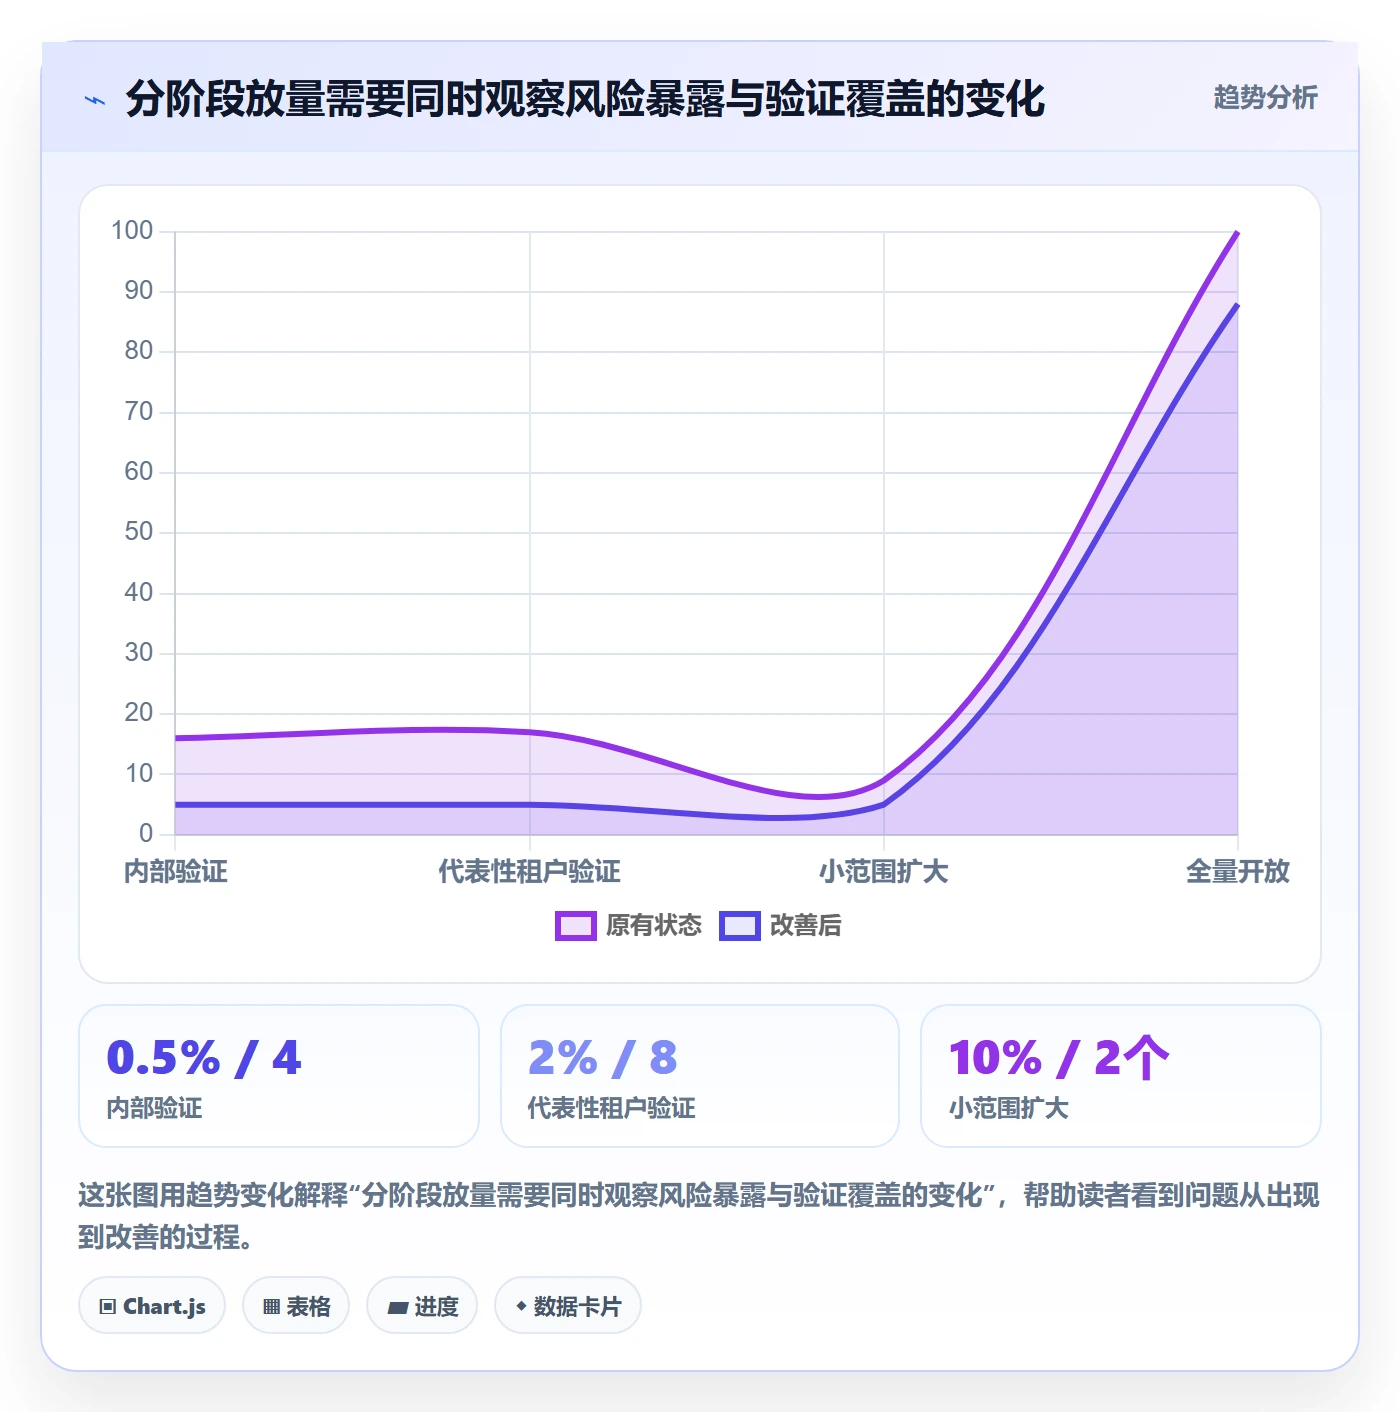Select the Chart.js tag chip

[152, 1306]
